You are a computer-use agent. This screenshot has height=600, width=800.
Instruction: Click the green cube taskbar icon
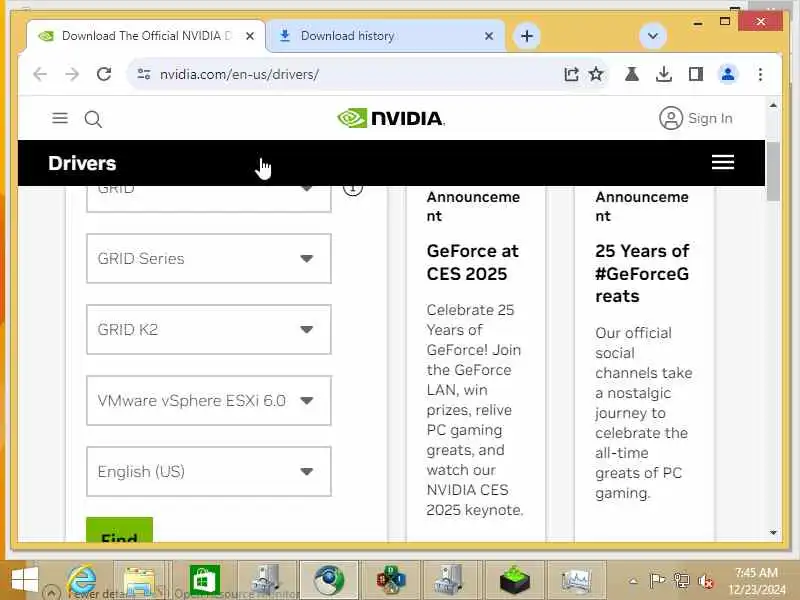tap(515, 581)
